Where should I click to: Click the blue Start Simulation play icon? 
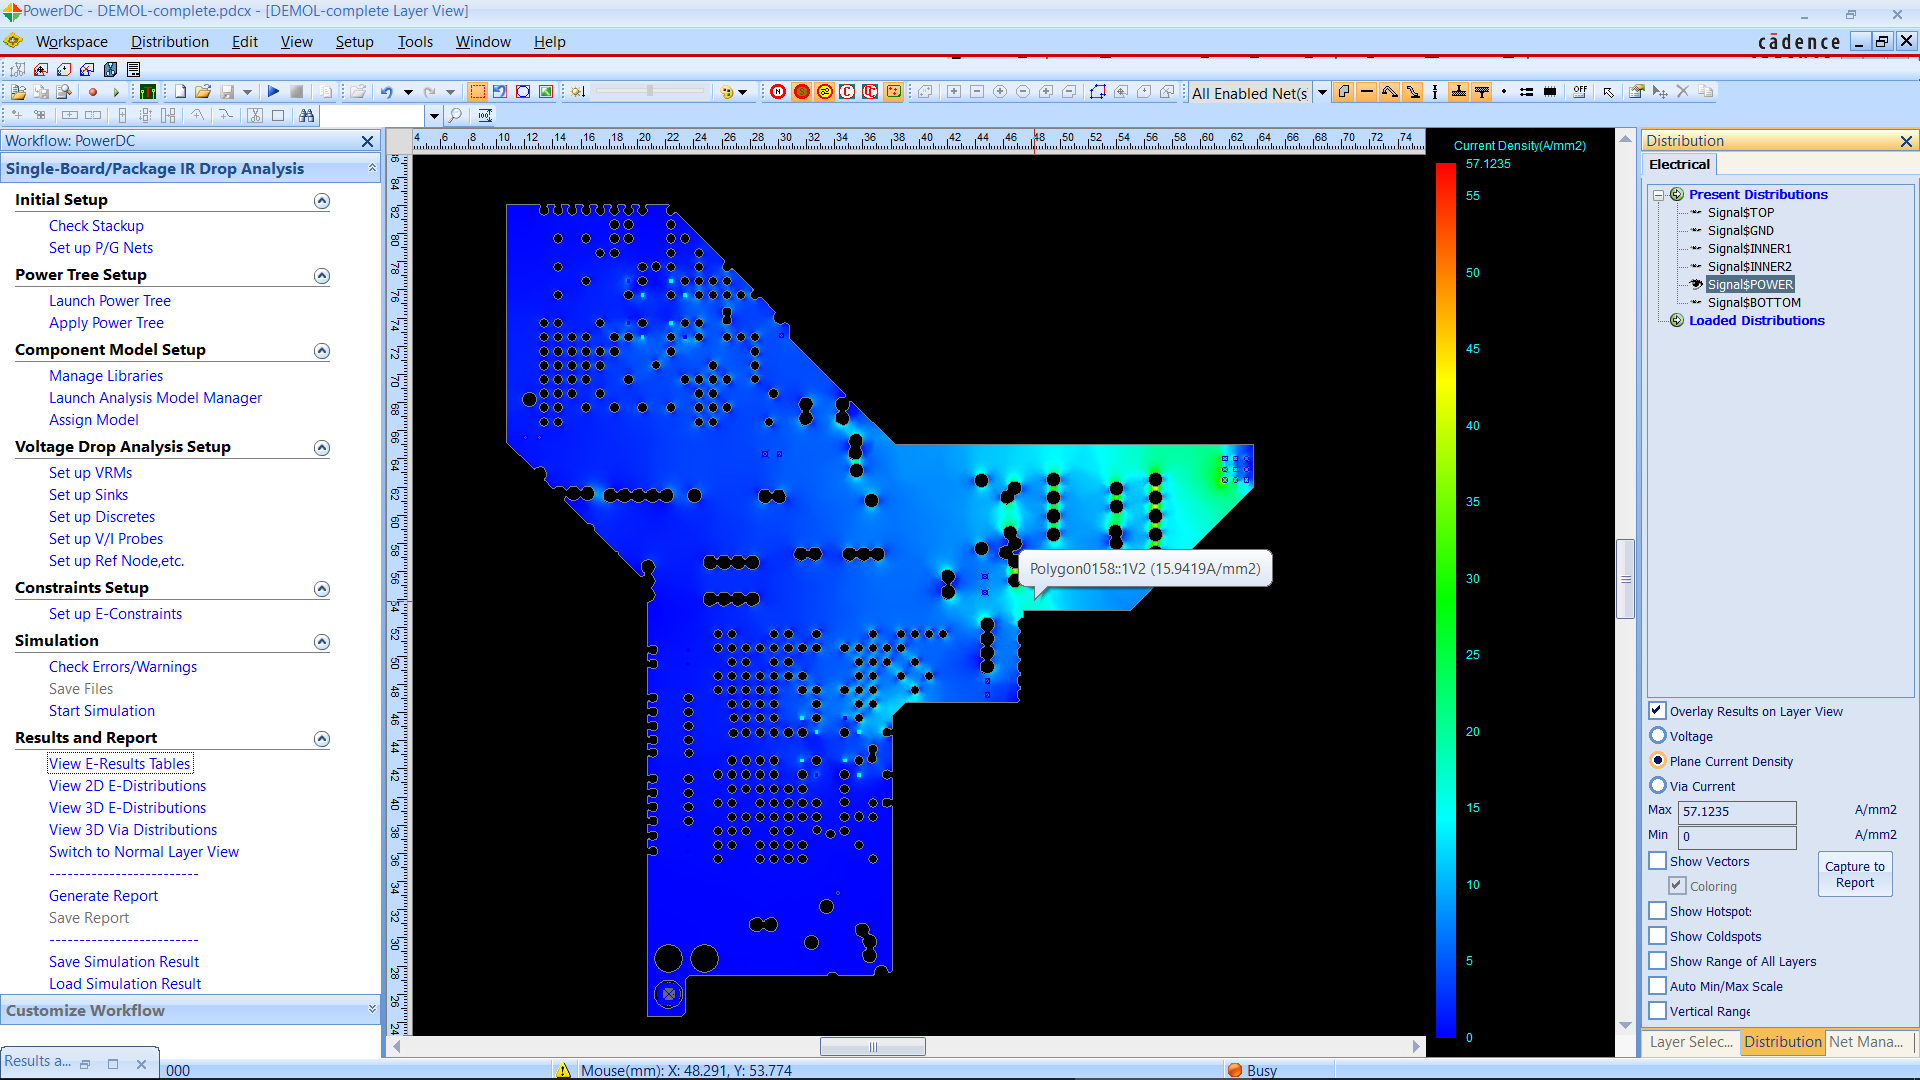273,91
